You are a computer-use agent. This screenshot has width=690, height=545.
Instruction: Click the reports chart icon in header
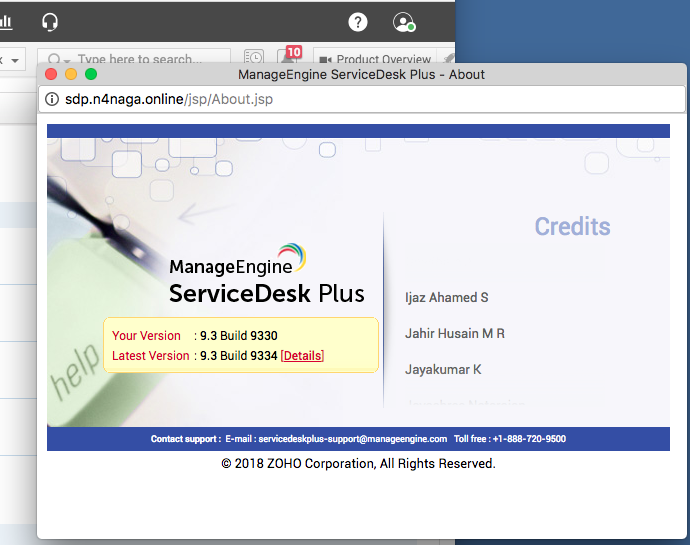pos(6,22)
